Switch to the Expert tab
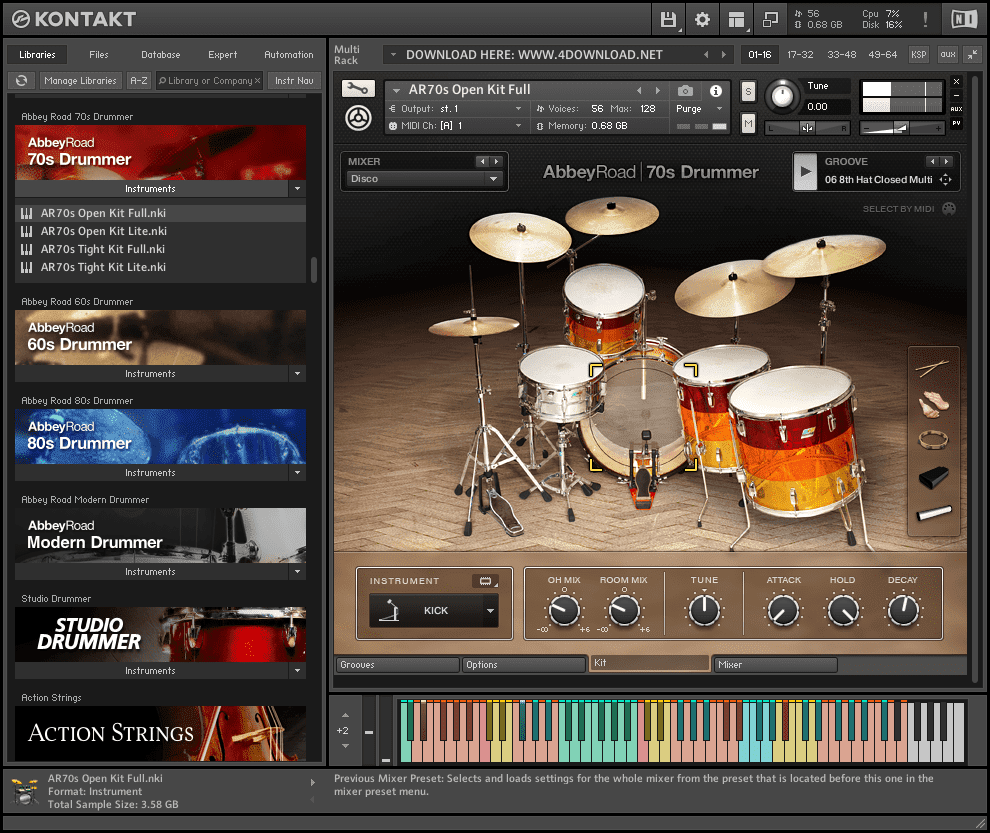The width and height of the screenshot is (990, 833). point(222,55)
